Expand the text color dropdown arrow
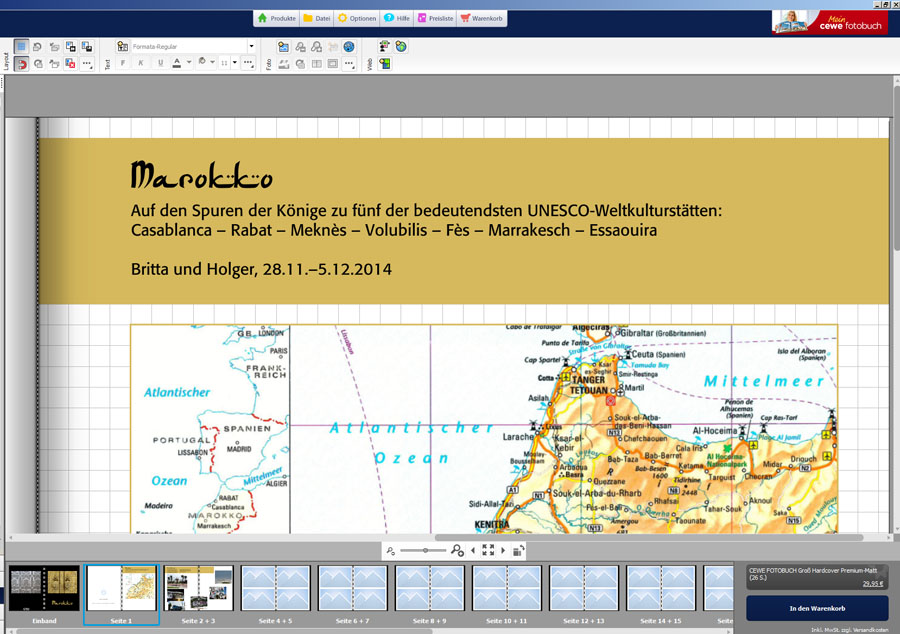 tap(189, 63)
